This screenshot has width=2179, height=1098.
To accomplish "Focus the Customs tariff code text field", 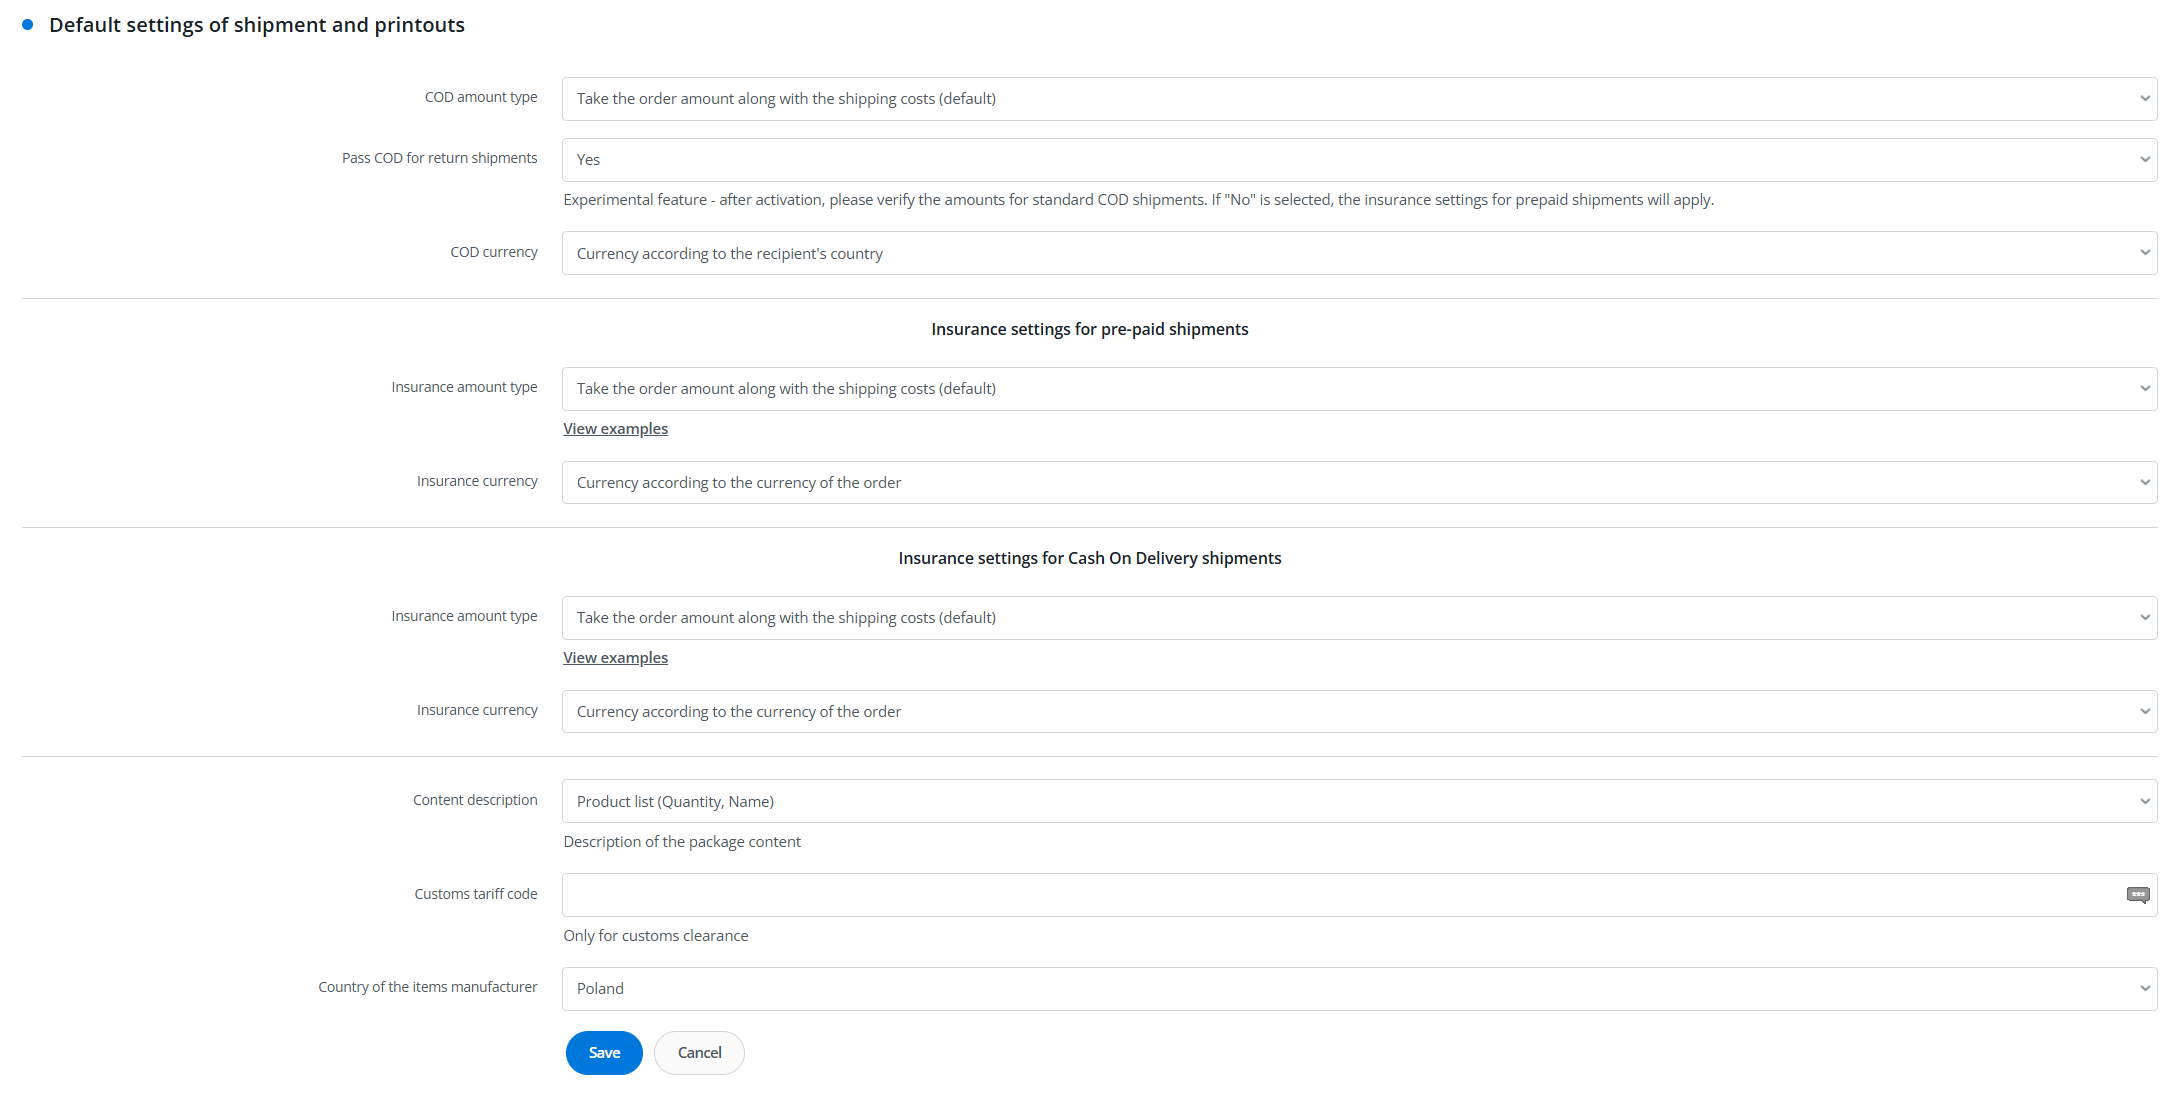I will (x=1340, y=895).
